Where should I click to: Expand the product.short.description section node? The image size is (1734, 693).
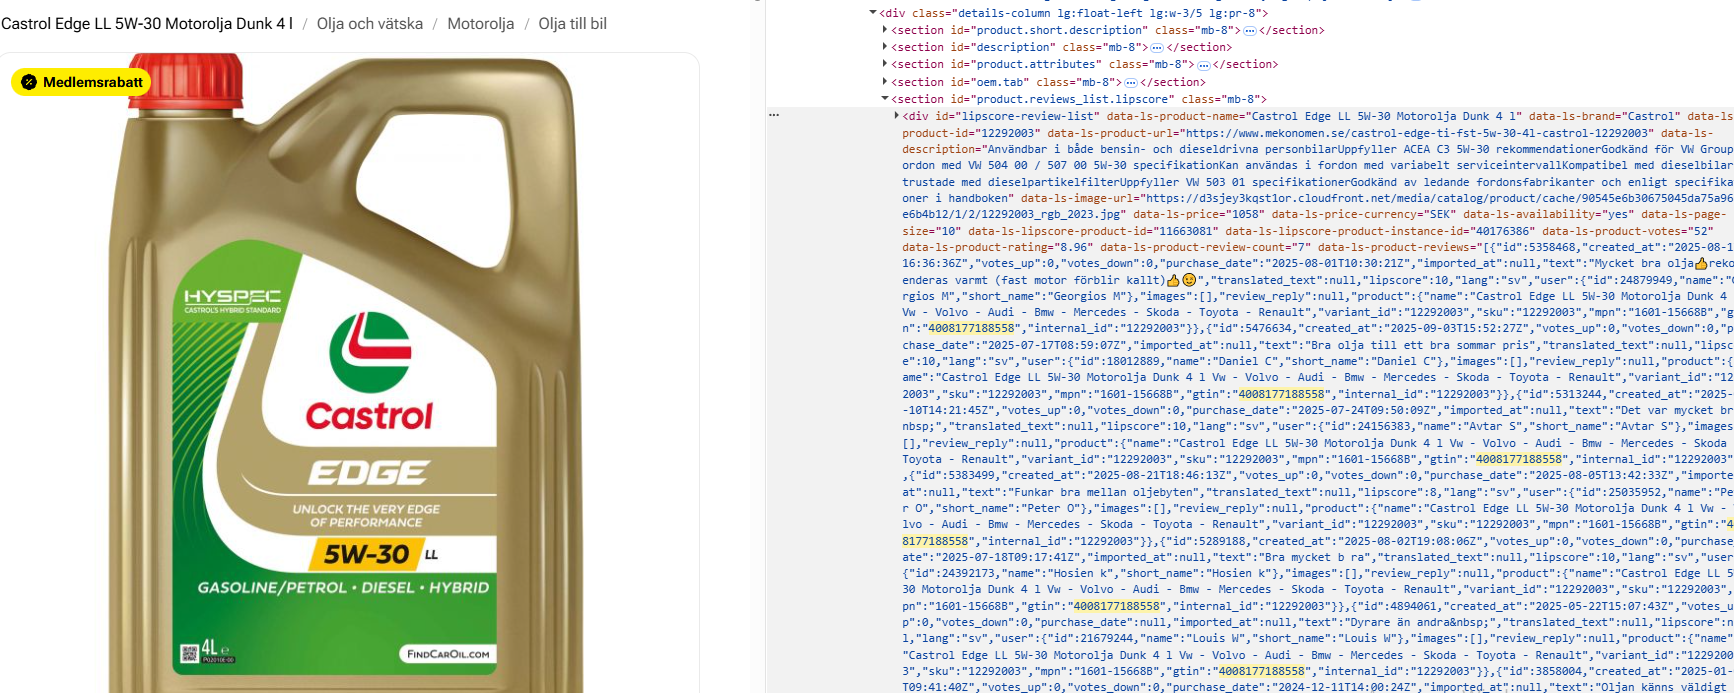coord(885,30)
